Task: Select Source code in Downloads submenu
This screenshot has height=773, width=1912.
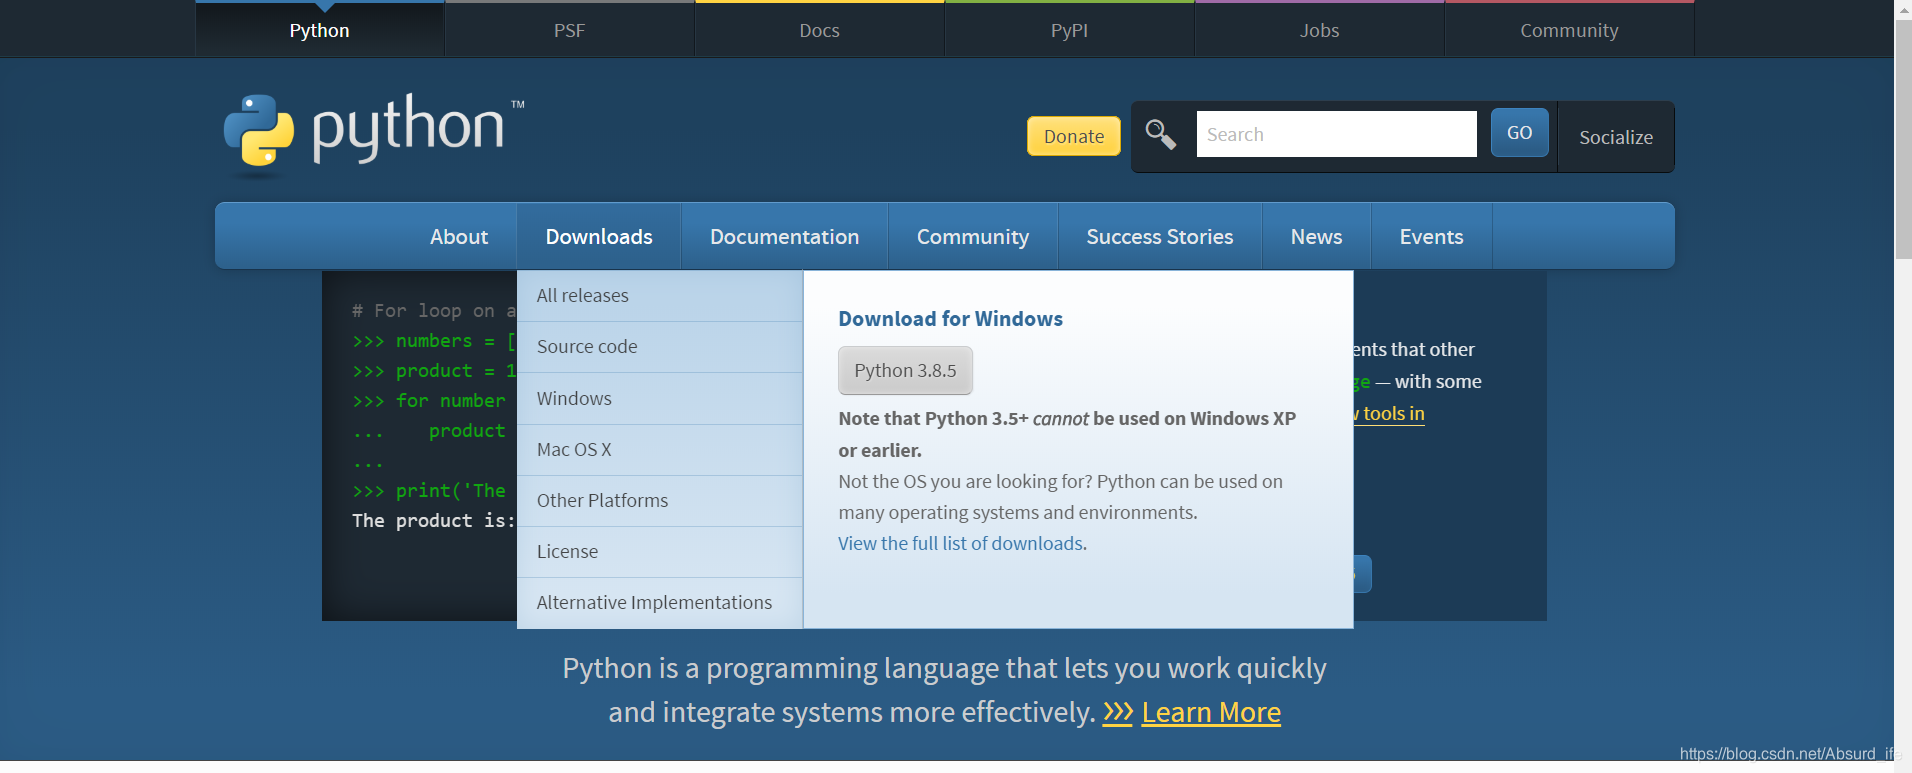Action: click(660, 347)
